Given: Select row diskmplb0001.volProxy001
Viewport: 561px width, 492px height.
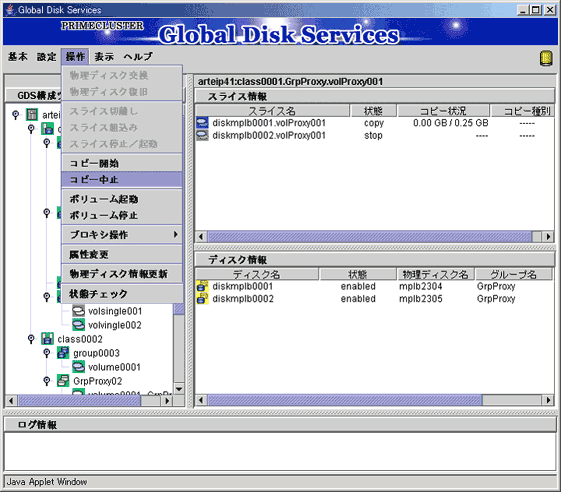Looking at the screenshot, I should pyautogui.click(x=375, y=123).
